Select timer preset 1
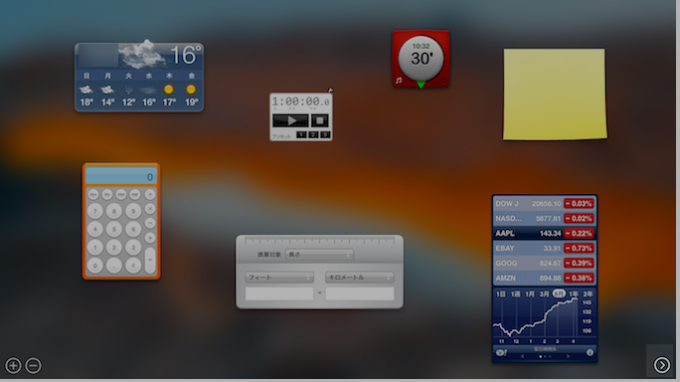The image size is (680, 382). tap(301, 135)
